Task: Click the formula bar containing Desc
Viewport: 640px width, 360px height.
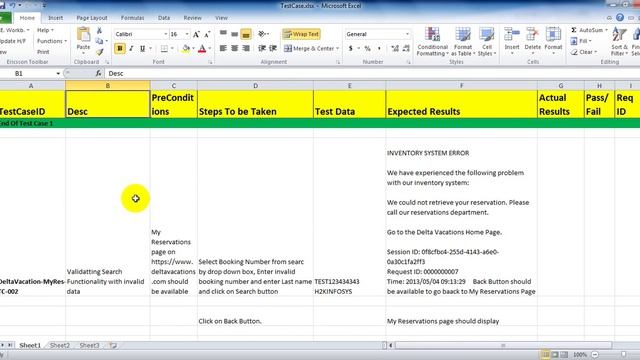Action: coord(371,73)
